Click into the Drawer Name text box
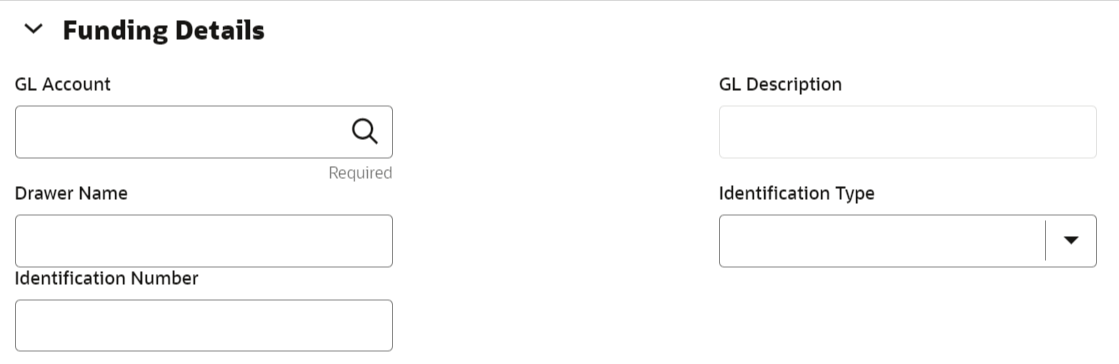The width and height of the screenshot is (1119, 364). click(x=203, y=241)
